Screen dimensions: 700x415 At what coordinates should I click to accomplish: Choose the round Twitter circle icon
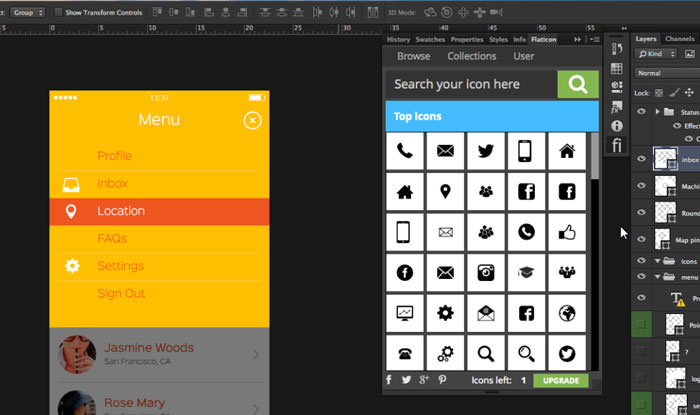567,353
